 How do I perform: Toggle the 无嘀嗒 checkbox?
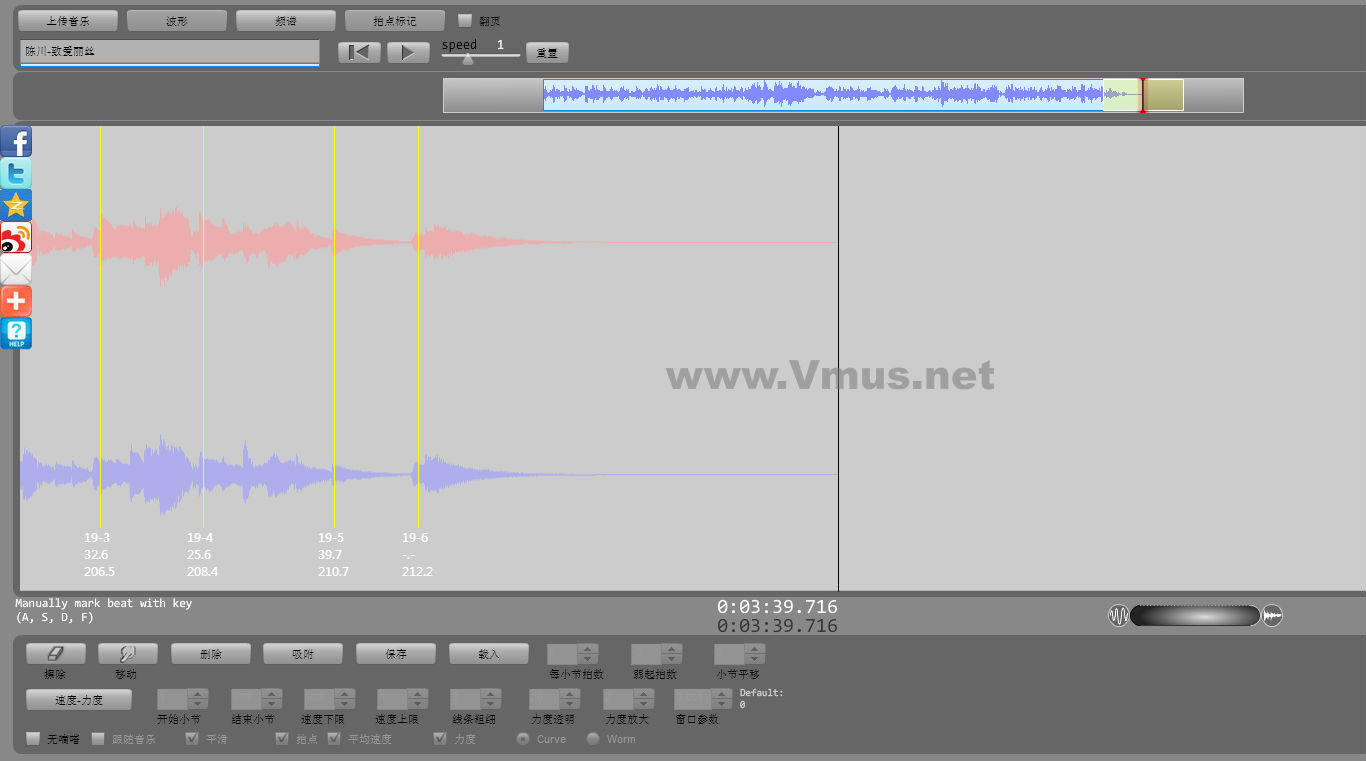[34, 739]
